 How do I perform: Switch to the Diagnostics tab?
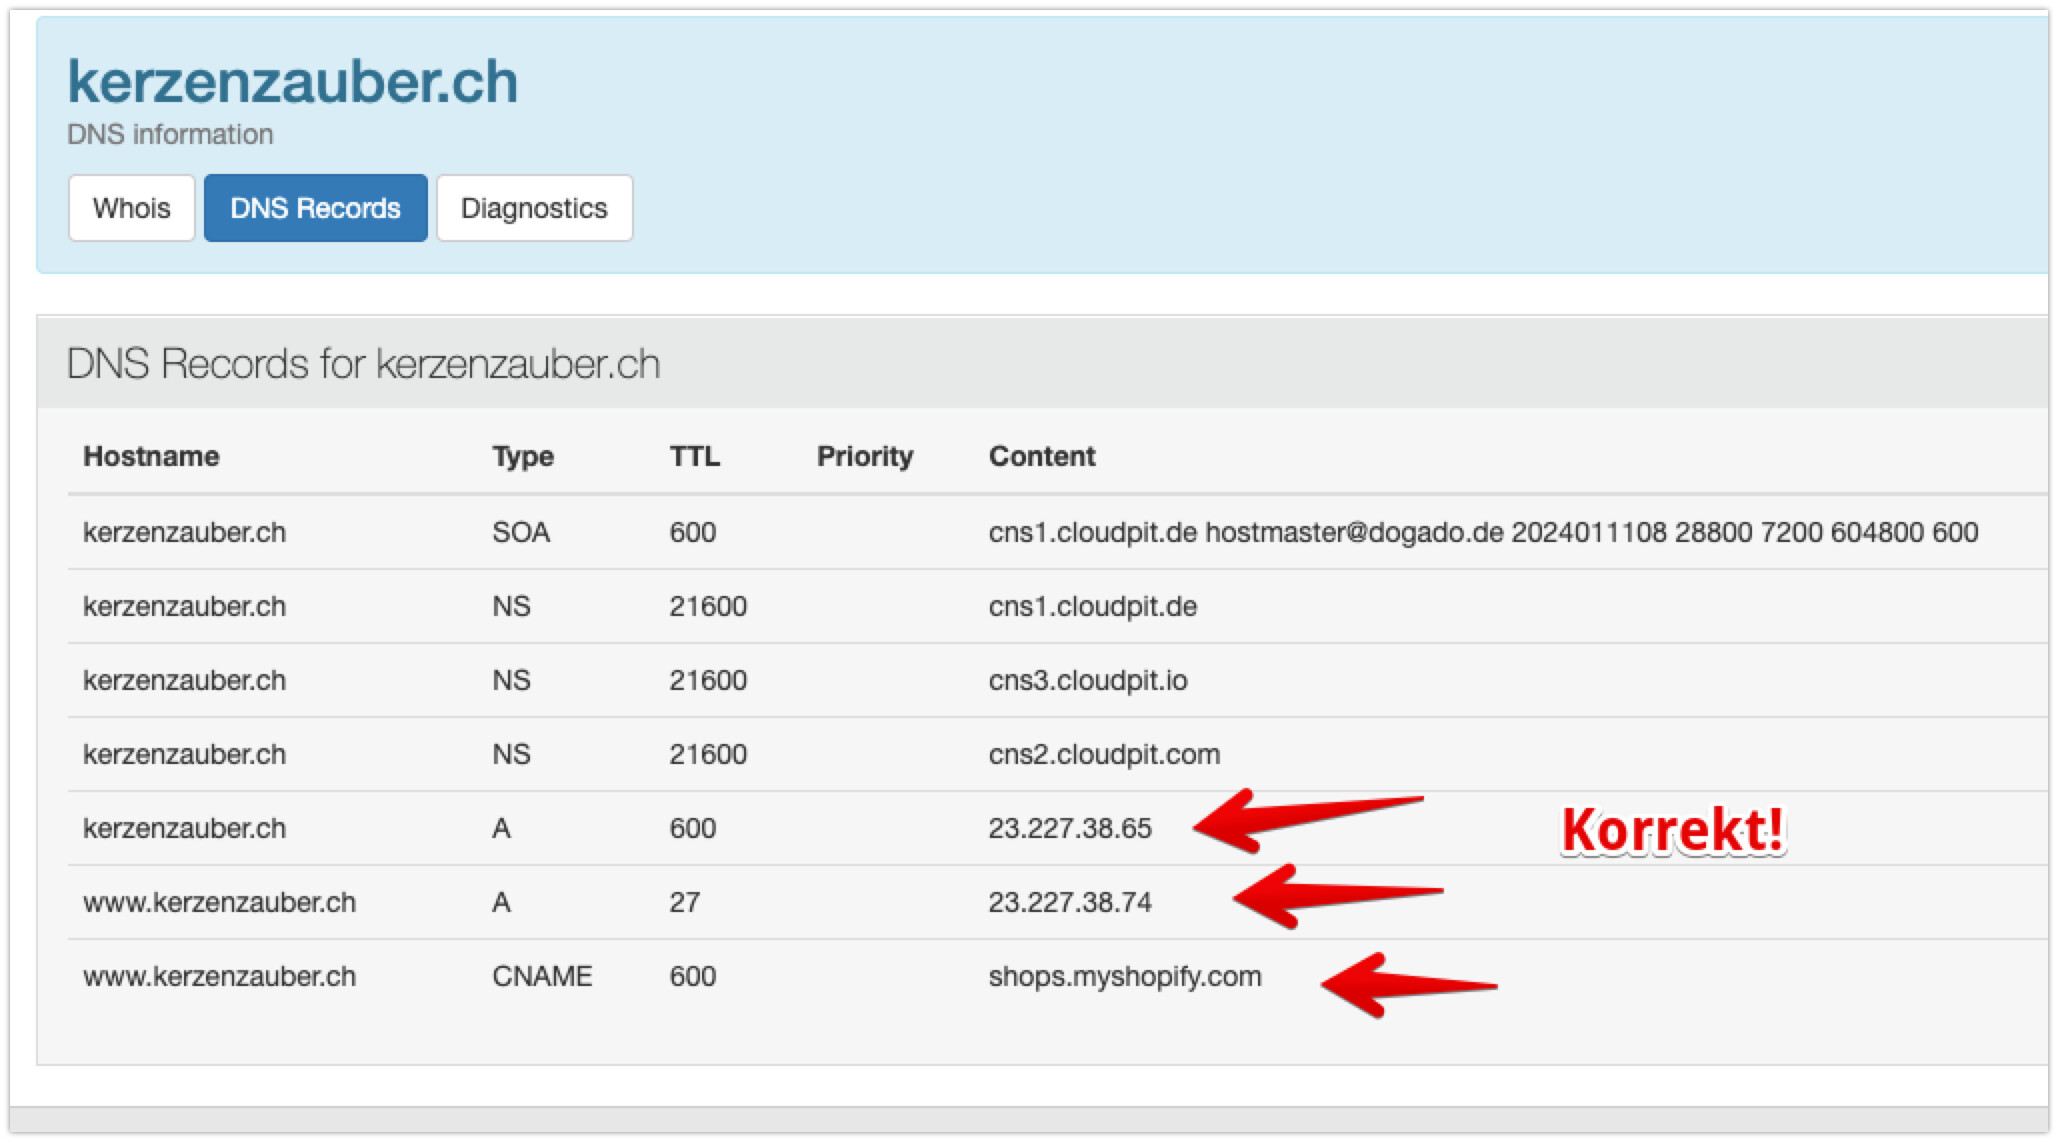point(534,208)
